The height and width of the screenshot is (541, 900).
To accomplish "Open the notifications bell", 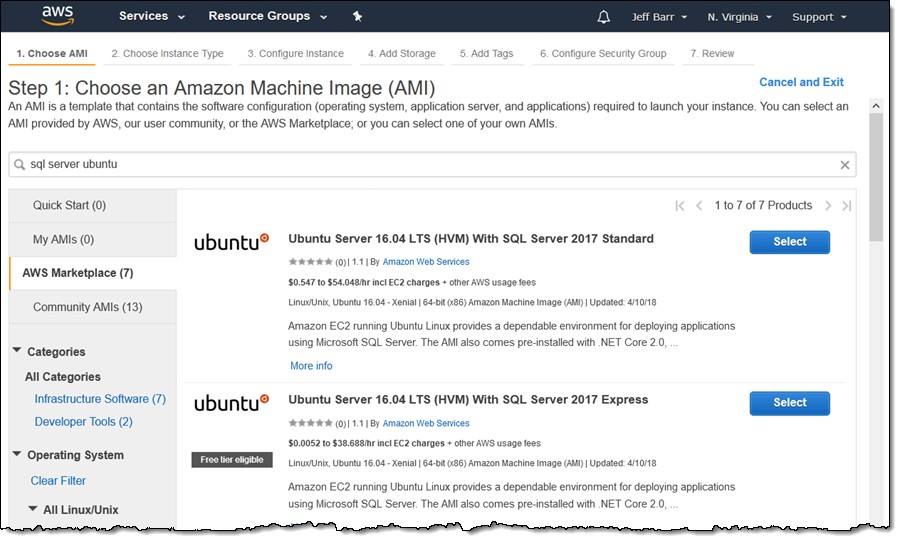I will [x=603, y=17].
